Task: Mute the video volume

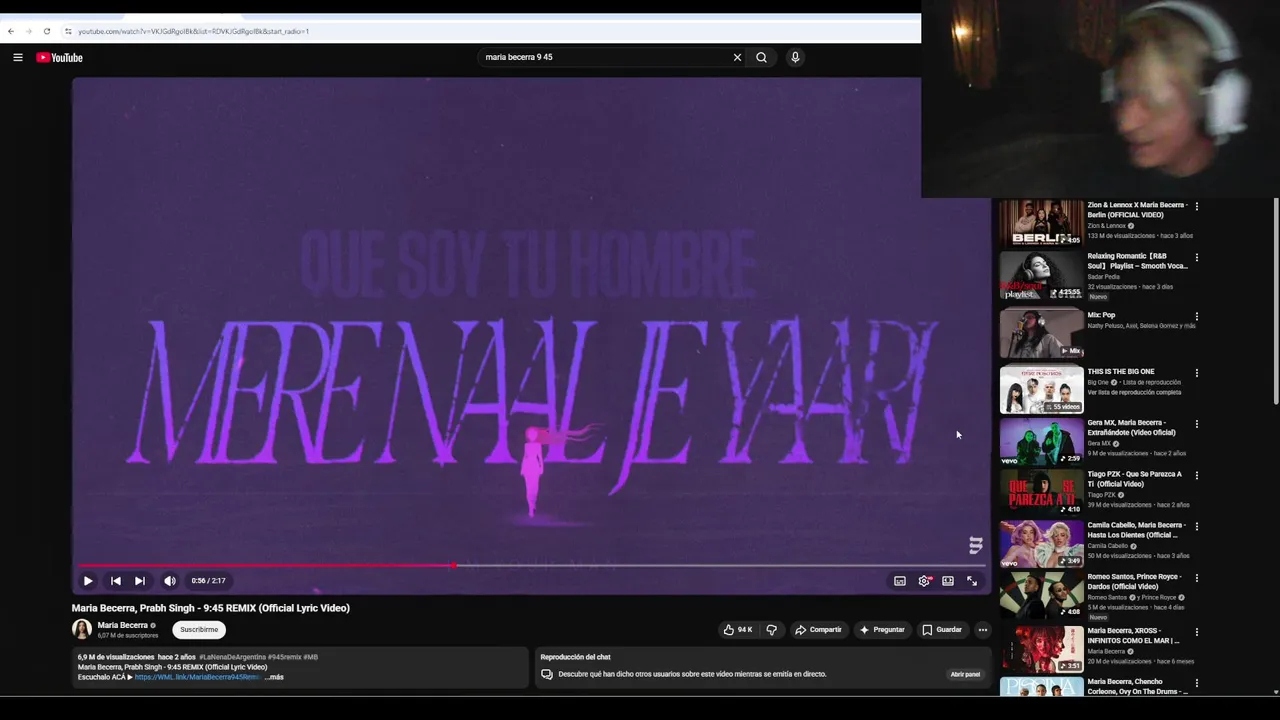Action: (x=170, y=580)
